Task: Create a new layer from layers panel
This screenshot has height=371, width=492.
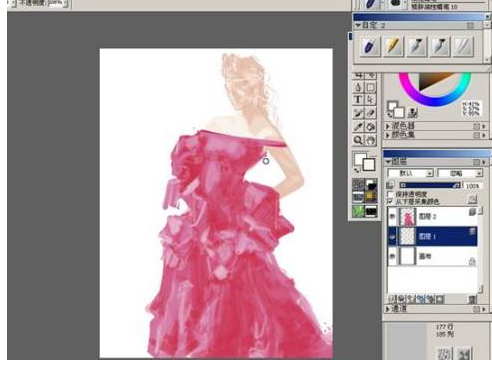Action: click(410, 299)
